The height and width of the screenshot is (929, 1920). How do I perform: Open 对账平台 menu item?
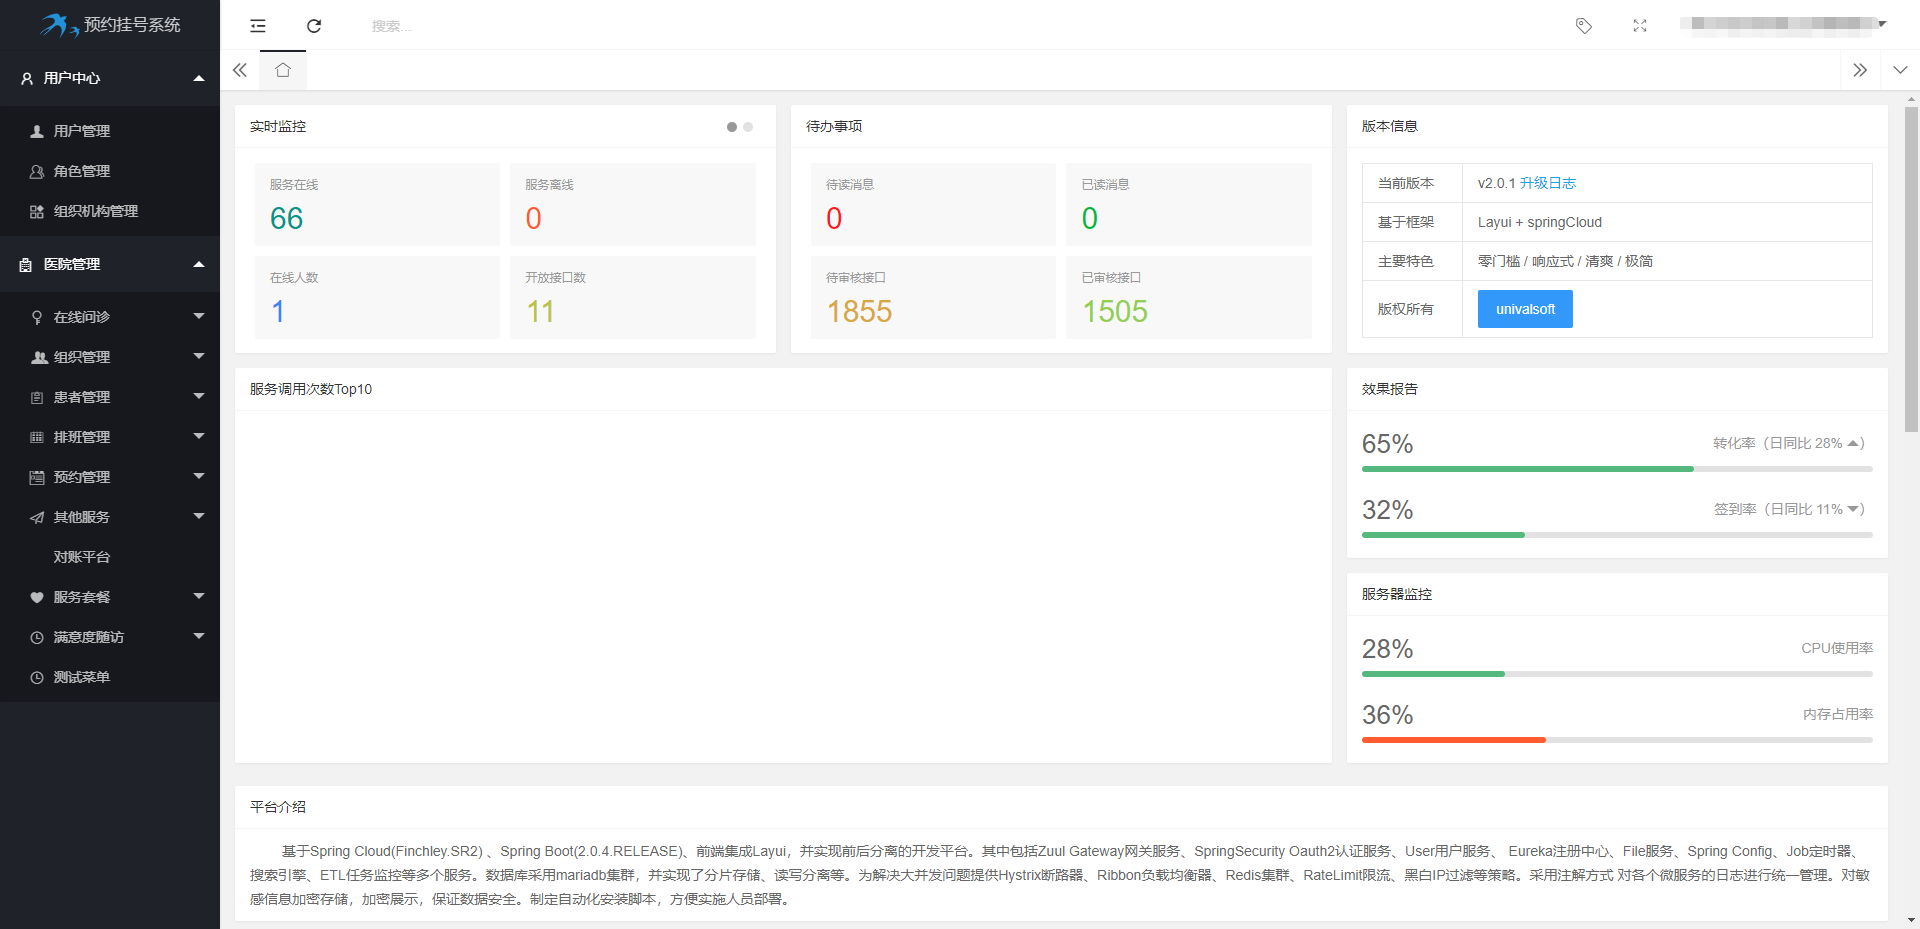point(110,557)
